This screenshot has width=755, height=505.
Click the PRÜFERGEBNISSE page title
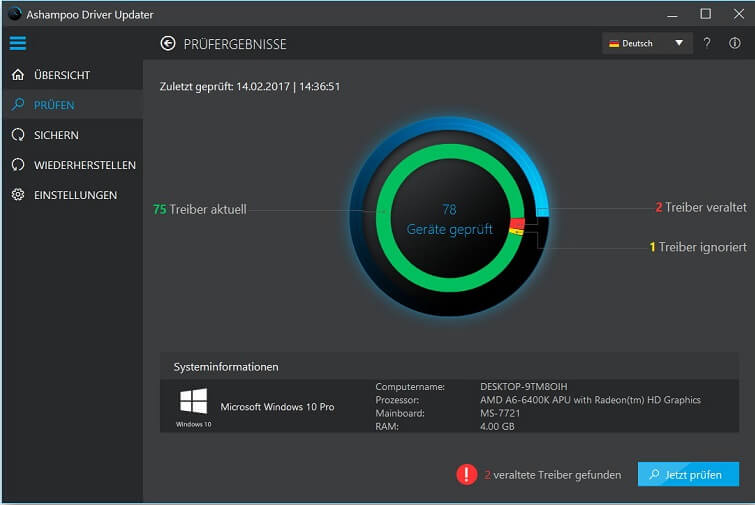pos(235,44)
